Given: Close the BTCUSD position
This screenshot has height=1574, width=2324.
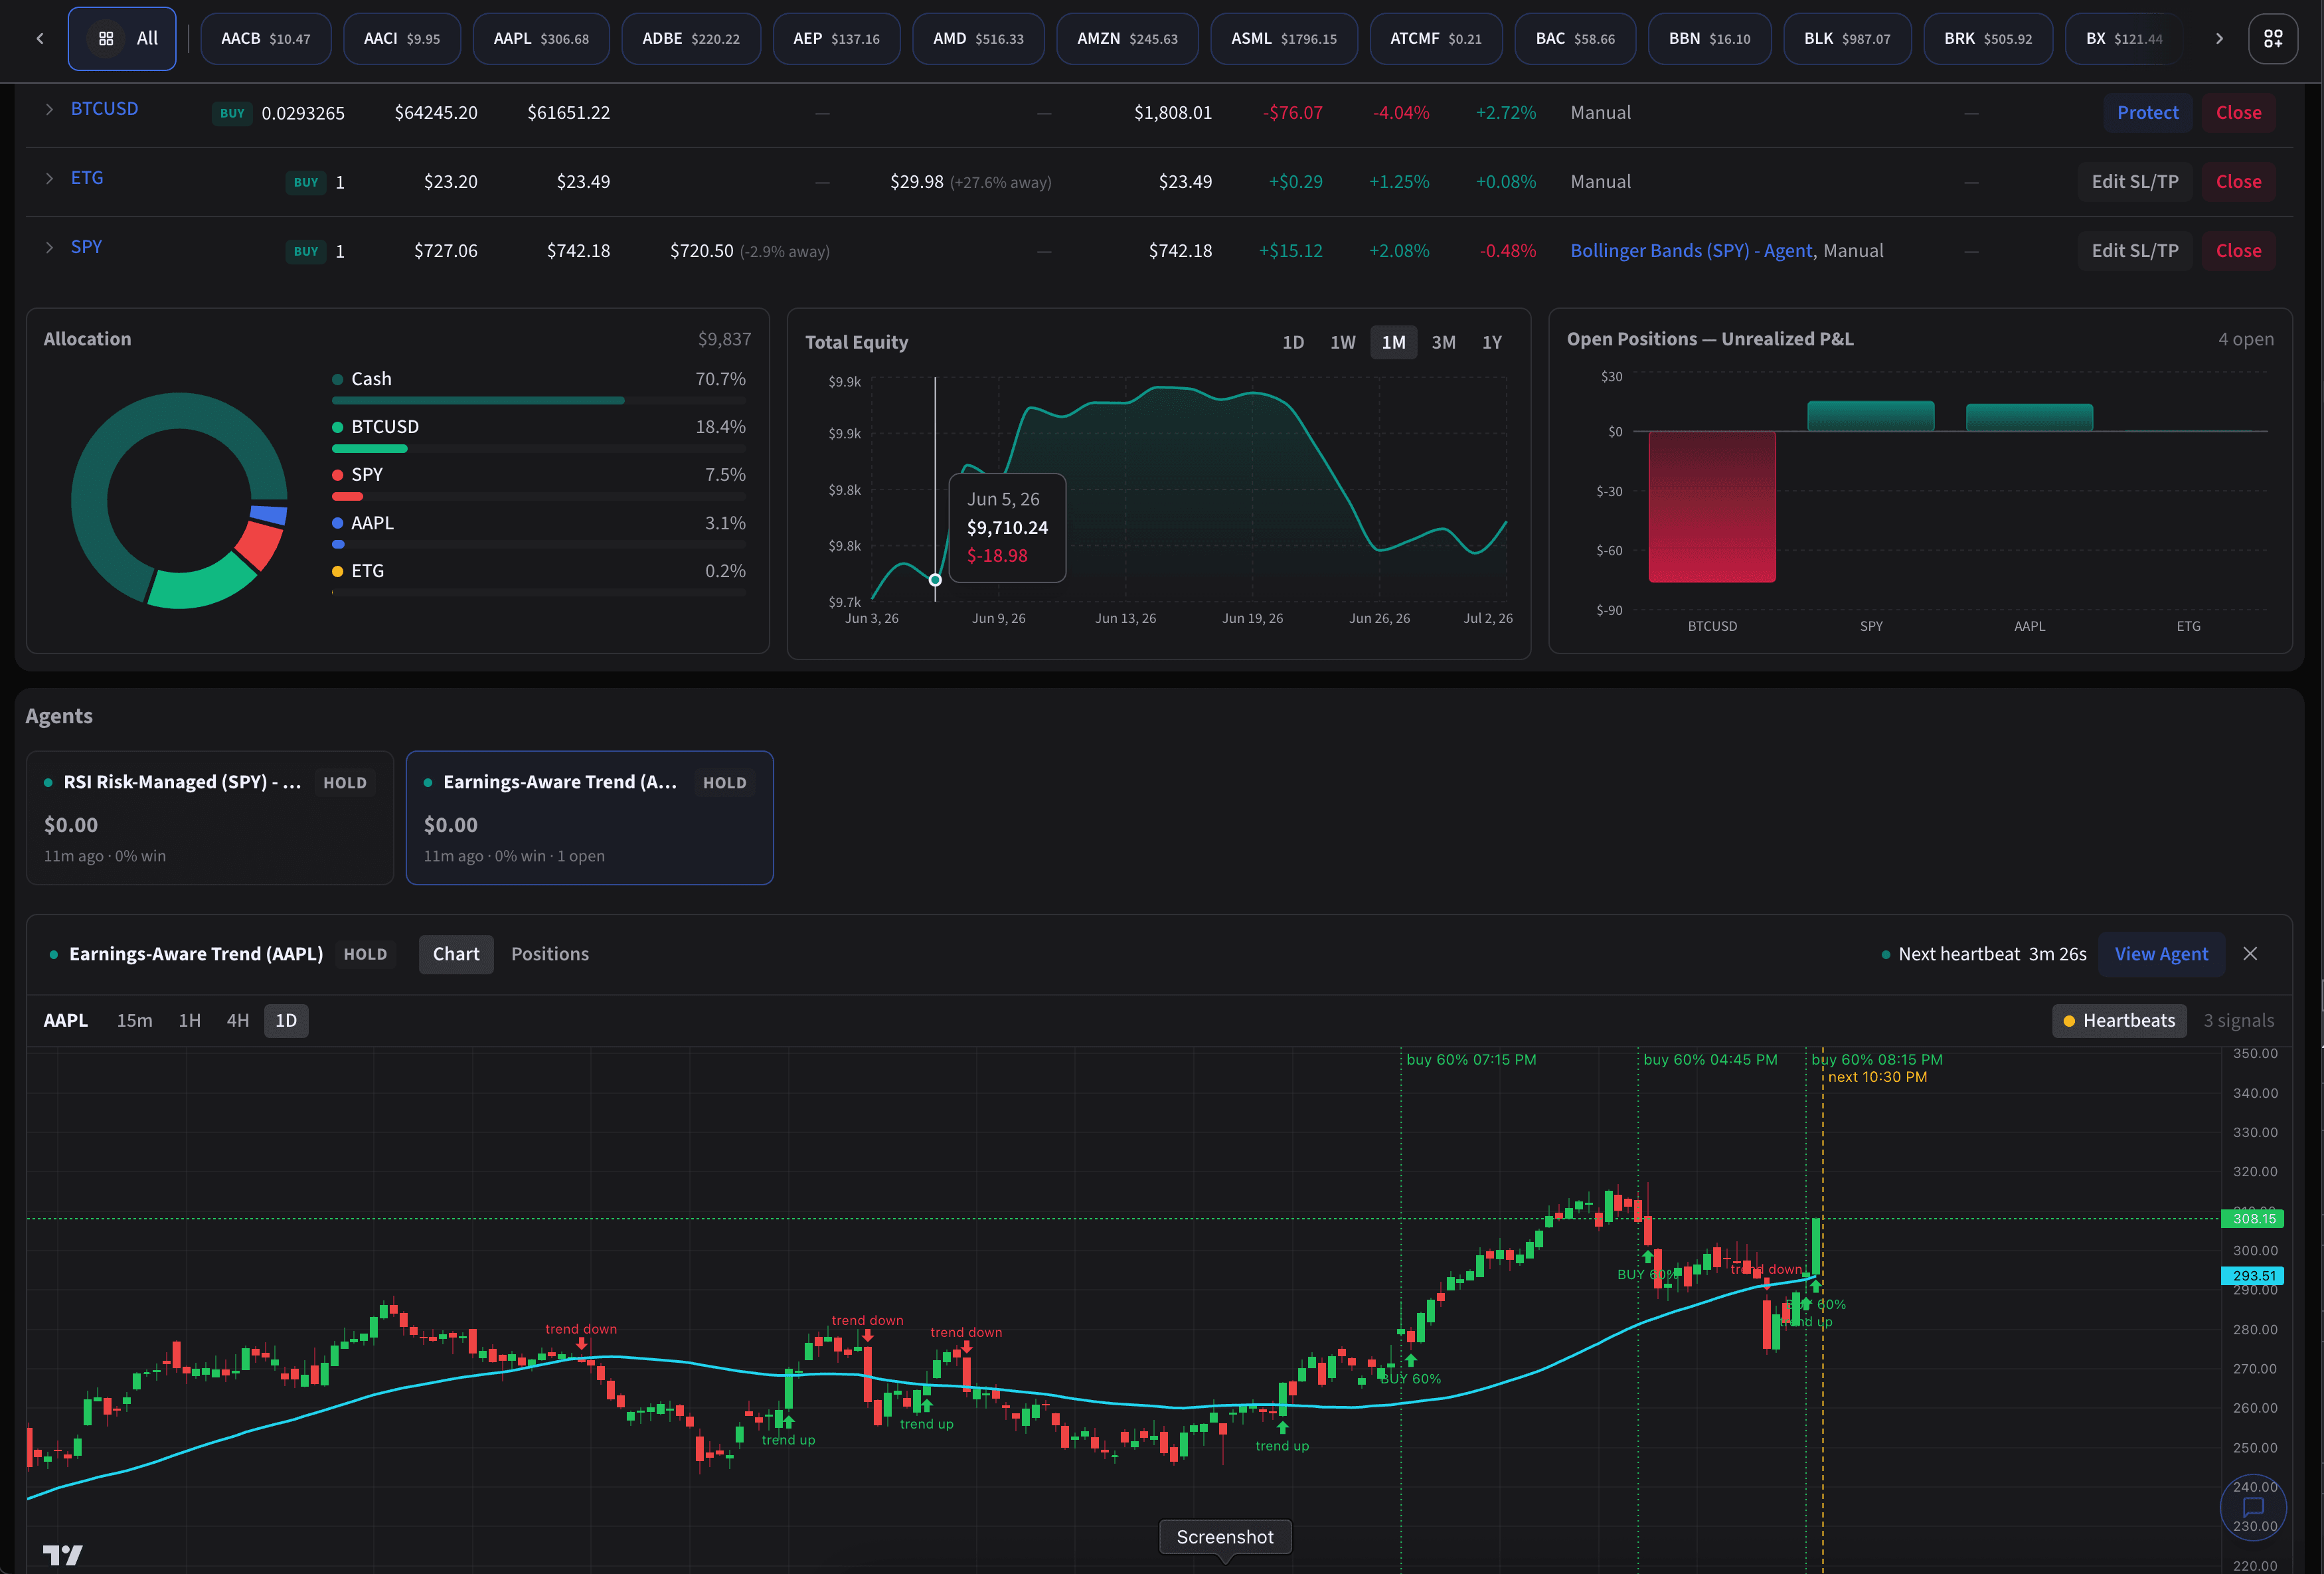Looking at the screenshot, I should 2238,113.
